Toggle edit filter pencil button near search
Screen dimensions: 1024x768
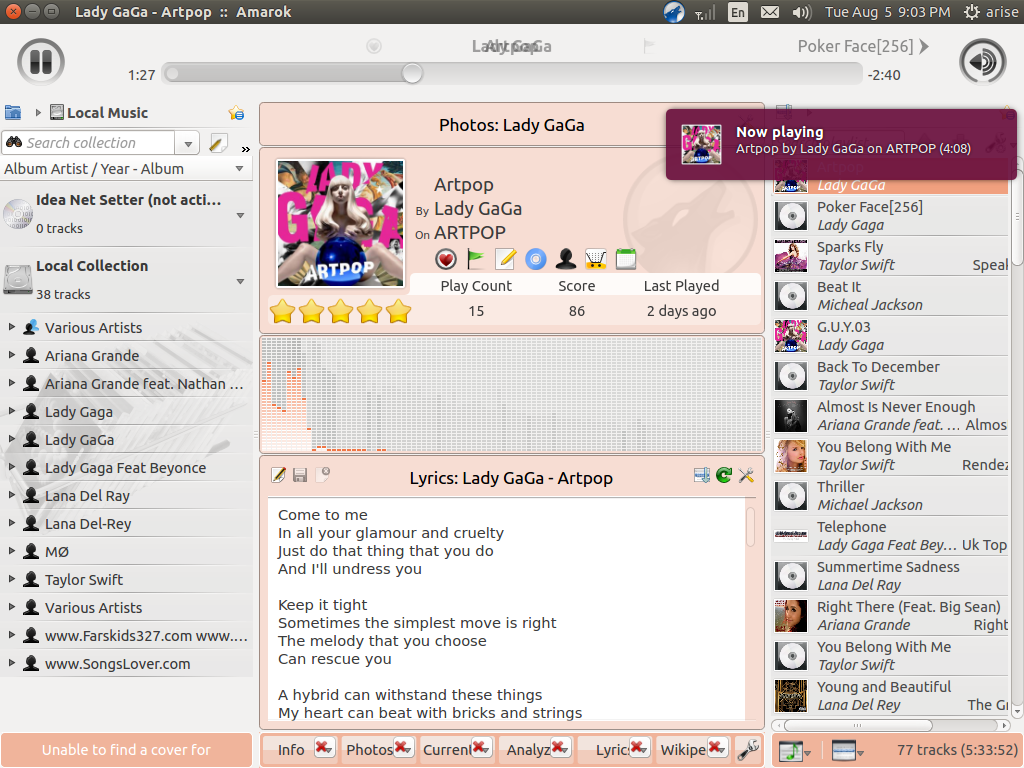click(x=217, y=142)
